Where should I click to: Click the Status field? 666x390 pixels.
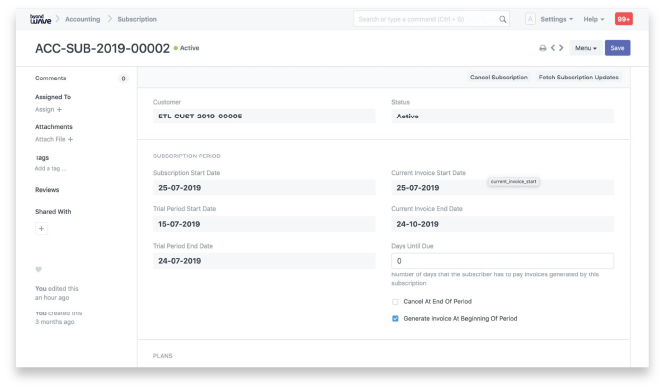[x=502, y=116]
